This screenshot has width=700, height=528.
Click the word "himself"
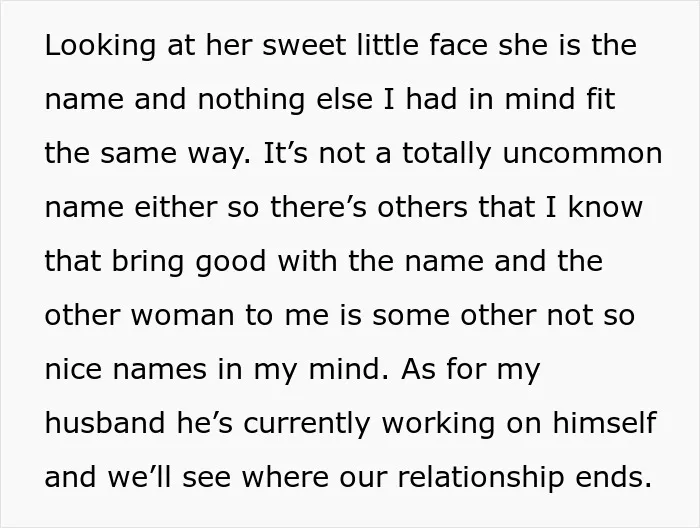coord(604,423)
